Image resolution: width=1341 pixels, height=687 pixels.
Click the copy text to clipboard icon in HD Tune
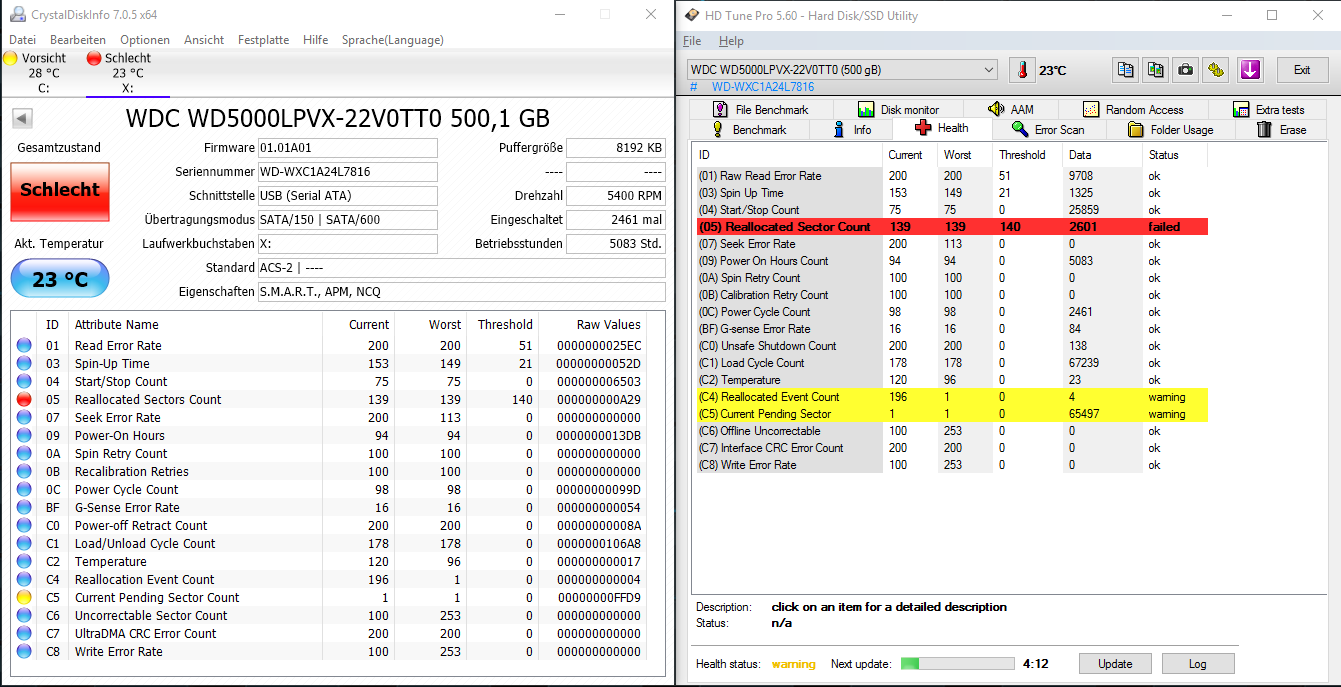click(1126, 70)
